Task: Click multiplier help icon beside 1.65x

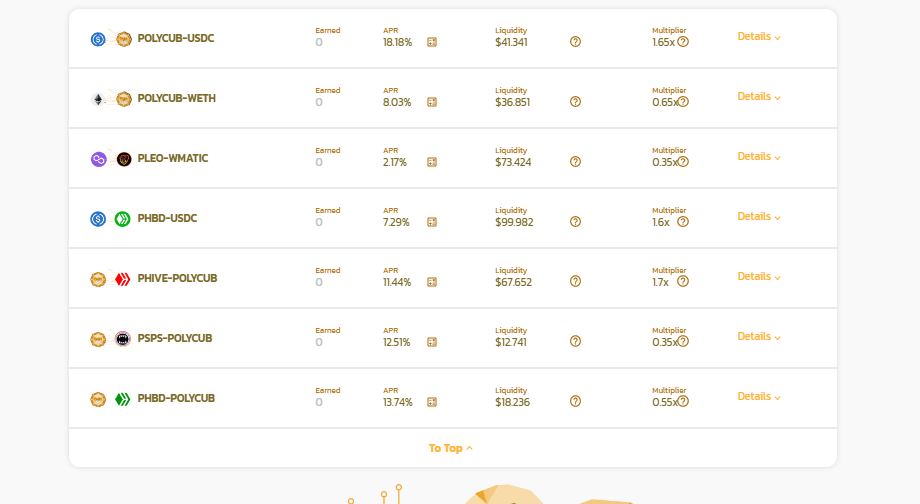Action: [x=683, y=42]
